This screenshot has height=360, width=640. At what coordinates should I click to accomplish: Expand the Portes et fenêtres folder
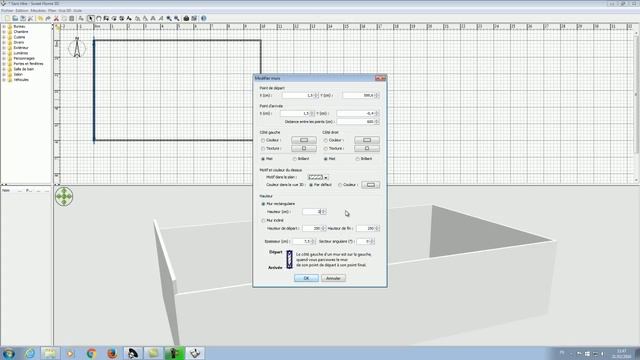coord(4,64)
